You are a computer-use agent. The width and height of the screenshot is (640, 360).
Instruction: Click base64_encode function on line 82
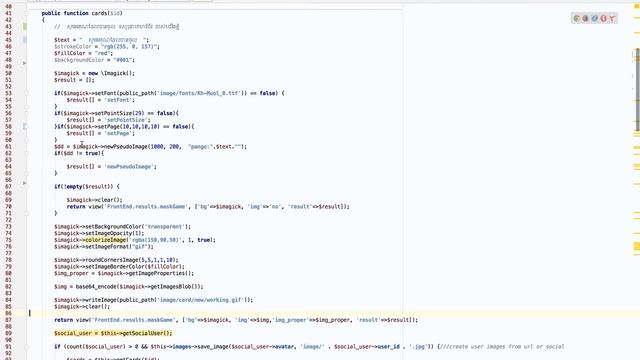(x=96, y=287)
